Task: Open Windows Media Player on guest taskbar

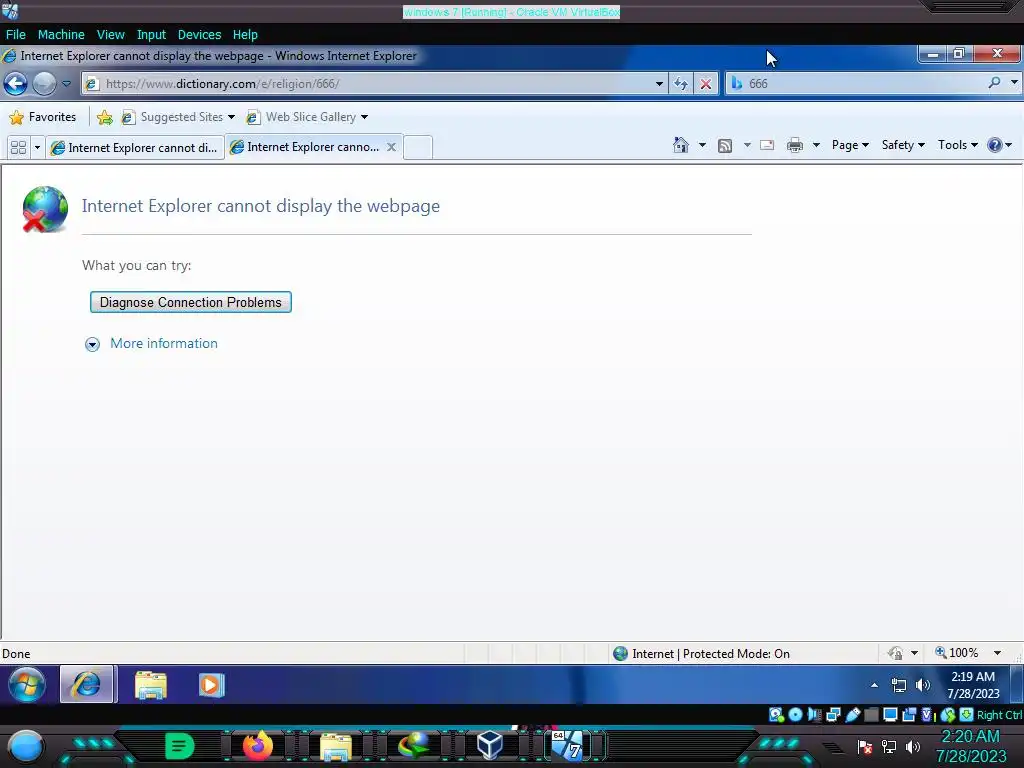Action: tap(210, 685)
